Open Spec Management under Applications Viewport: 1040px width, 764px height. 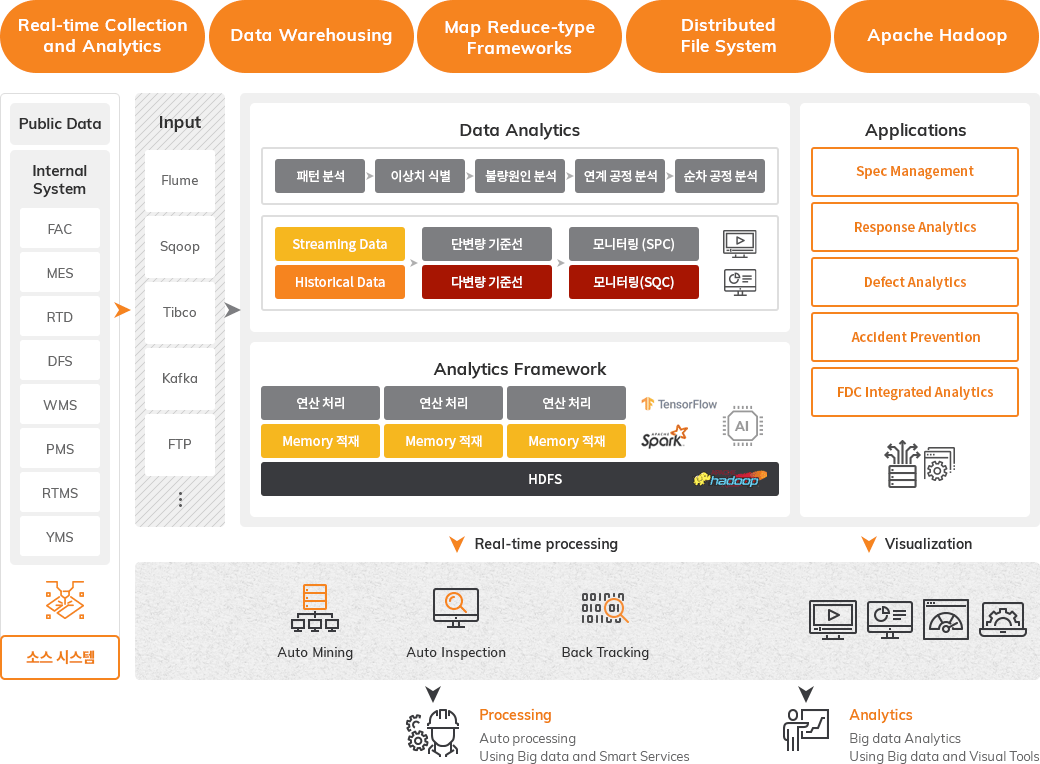914,172
